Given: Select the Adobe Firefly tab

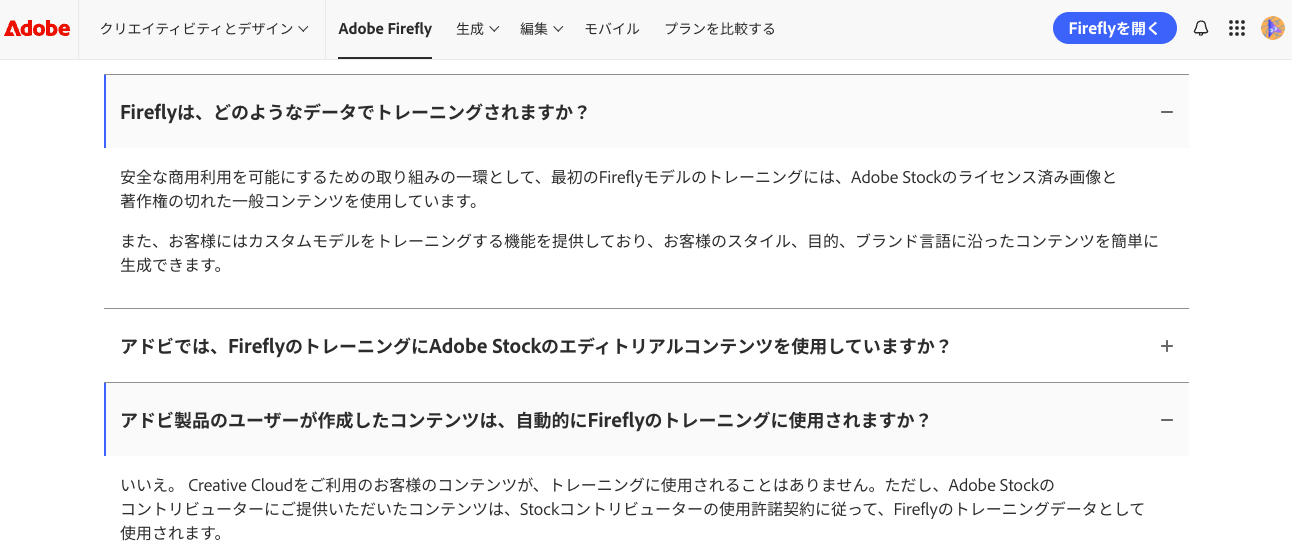Looking at the screenshot, I should coord(385,29).
